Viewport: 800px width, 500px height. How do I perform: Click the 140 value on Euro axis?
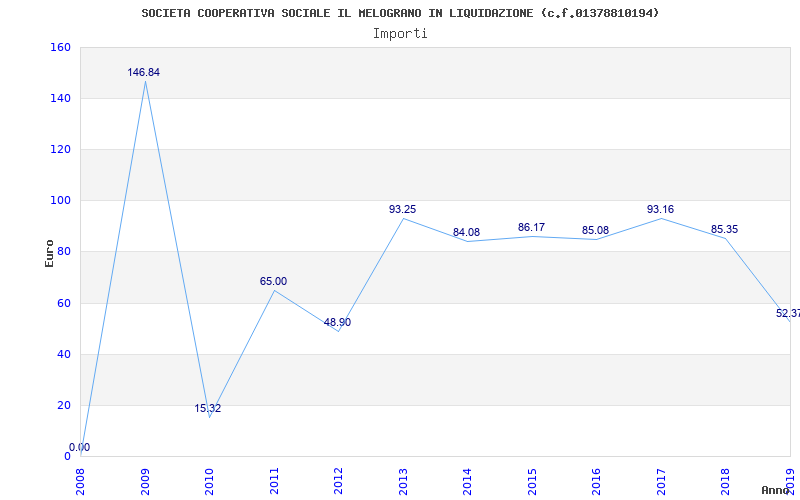(60, 98)
